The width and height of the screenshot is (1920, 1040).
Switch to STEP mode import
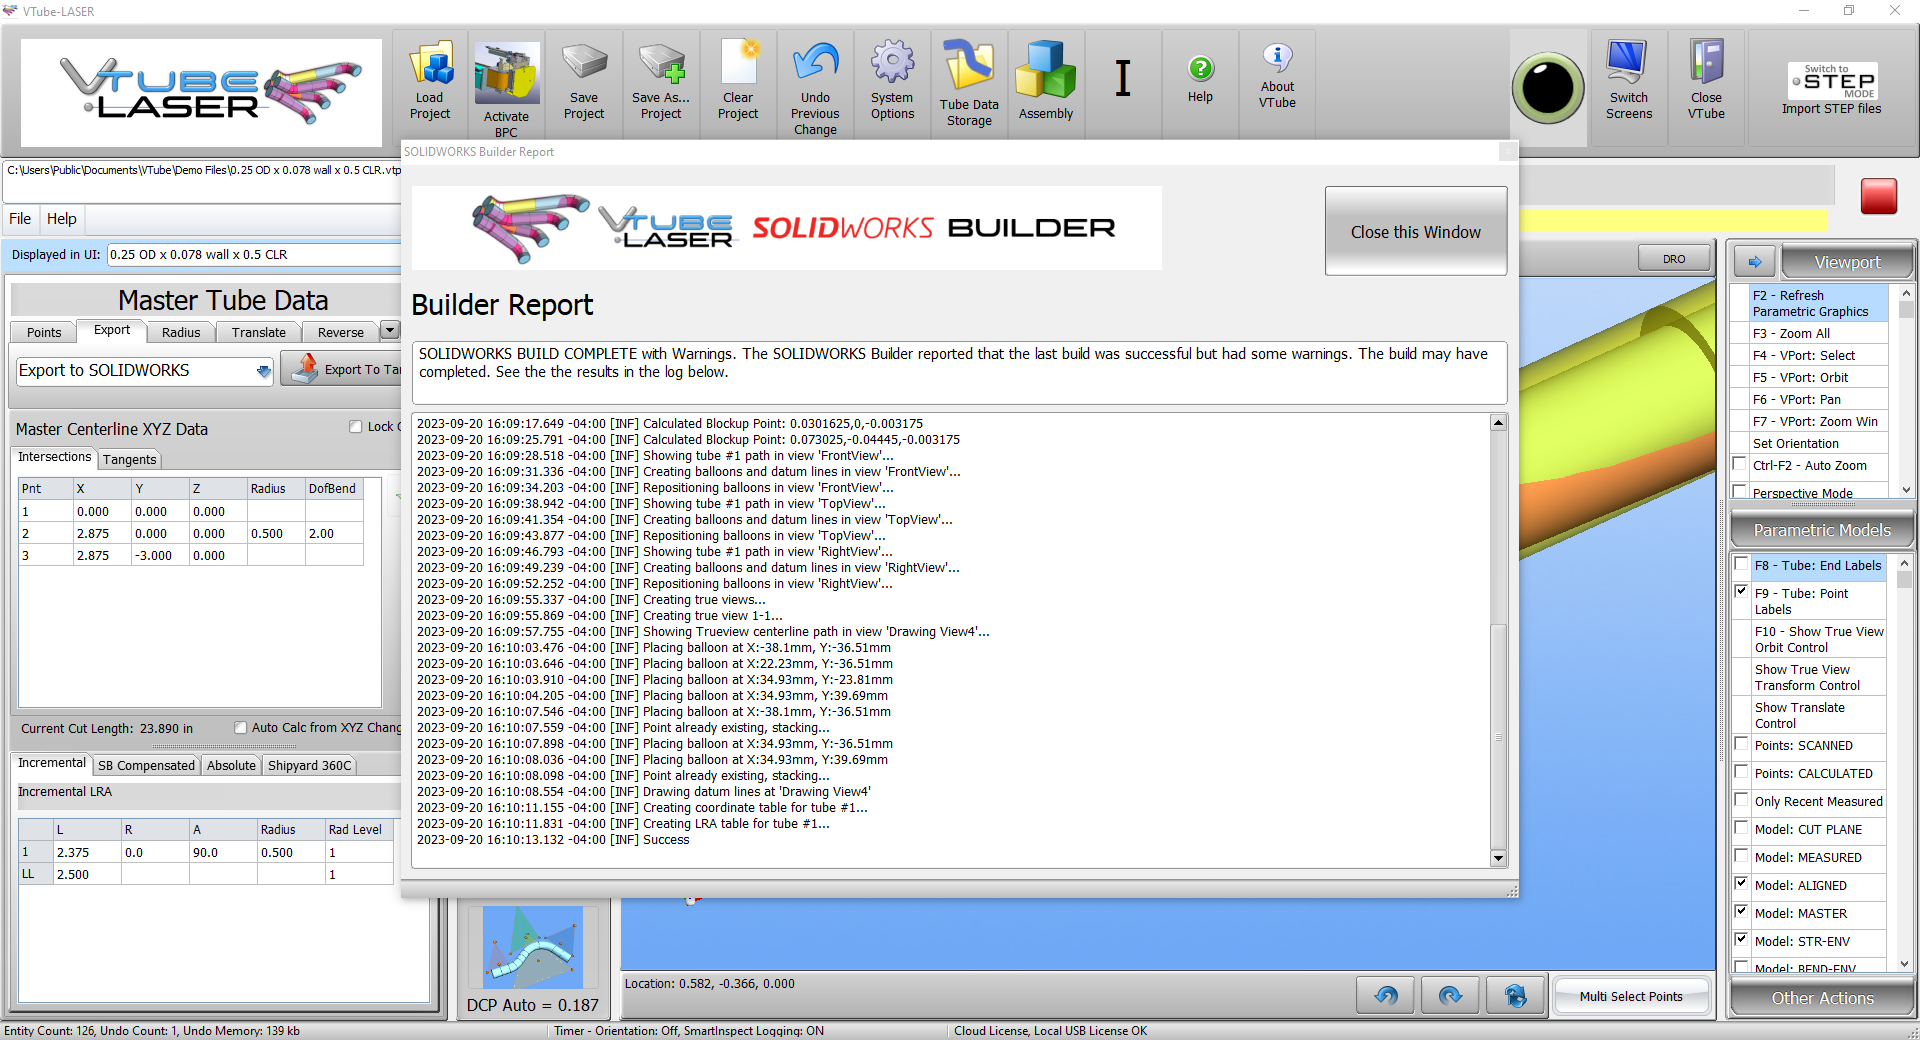1831,89
